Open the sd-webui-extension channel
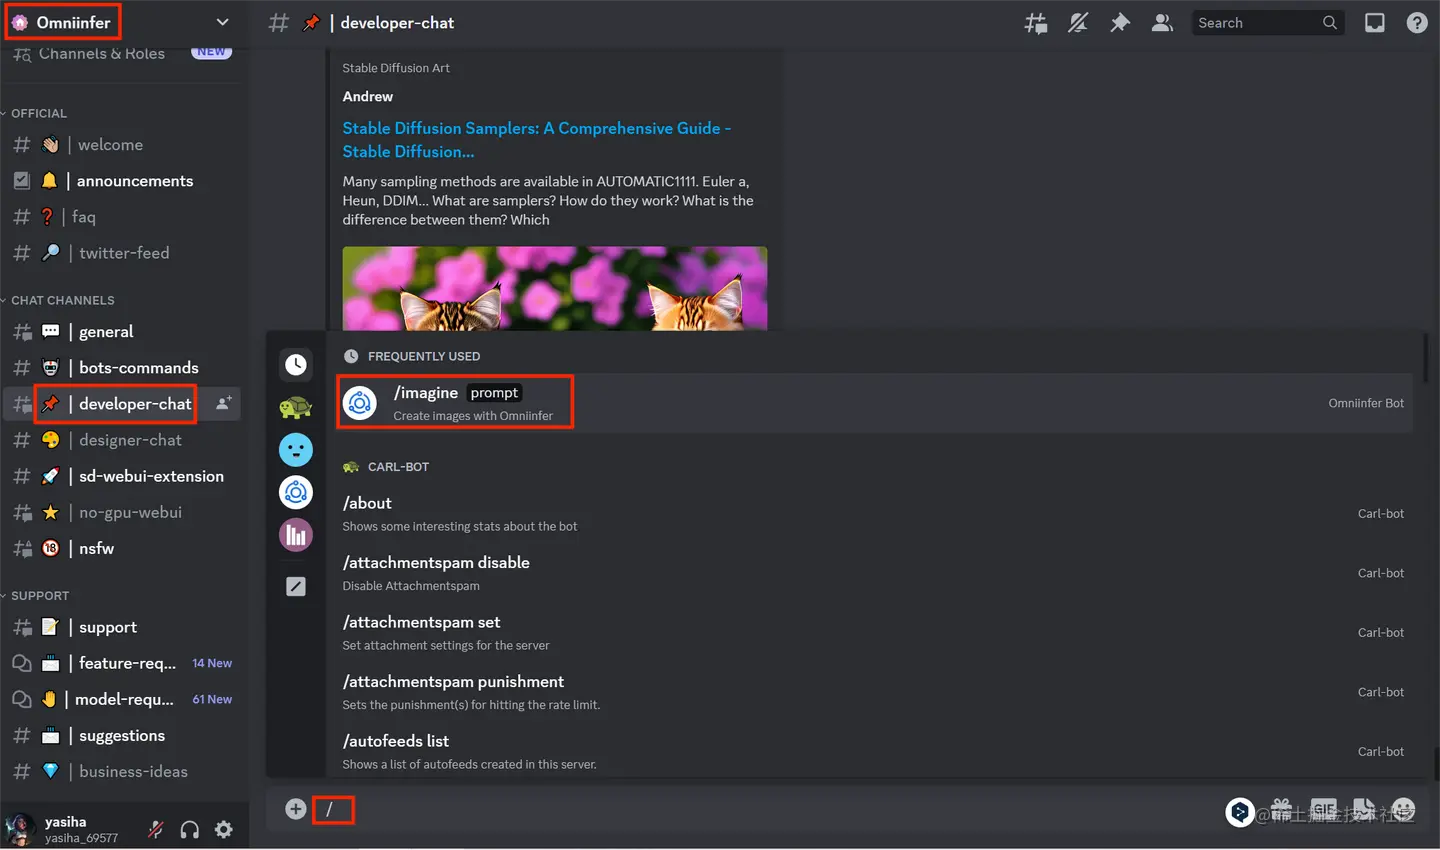The image size is (1440, 850). (x=122, y=476)
